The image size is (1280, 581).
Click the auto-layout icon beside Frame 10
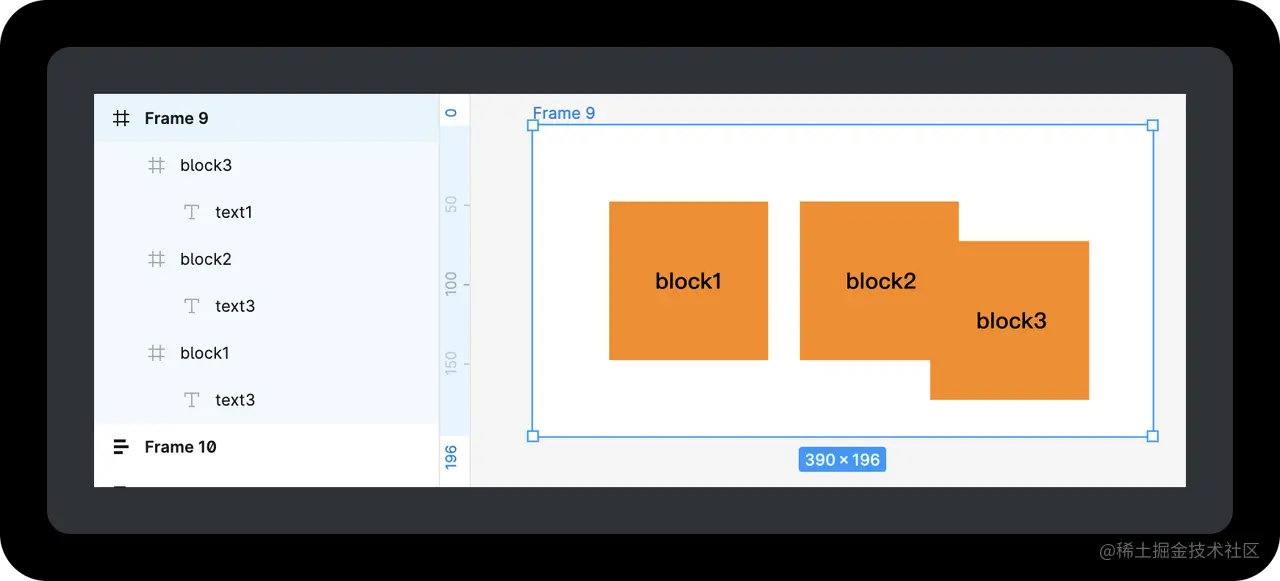pos(121,447)
